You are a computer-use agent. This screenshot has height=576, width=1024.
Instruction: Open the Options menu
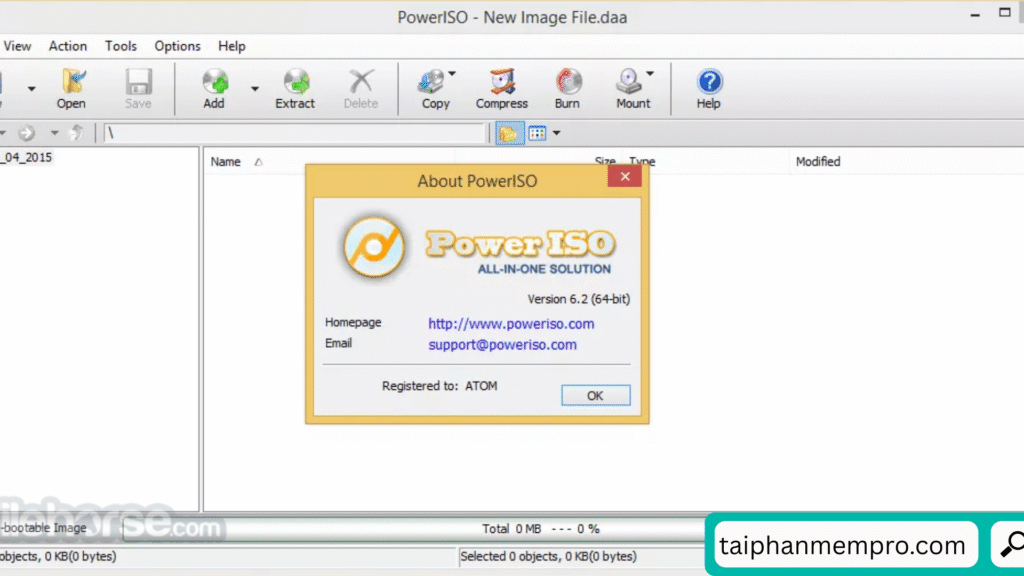(x=177, y=46)
